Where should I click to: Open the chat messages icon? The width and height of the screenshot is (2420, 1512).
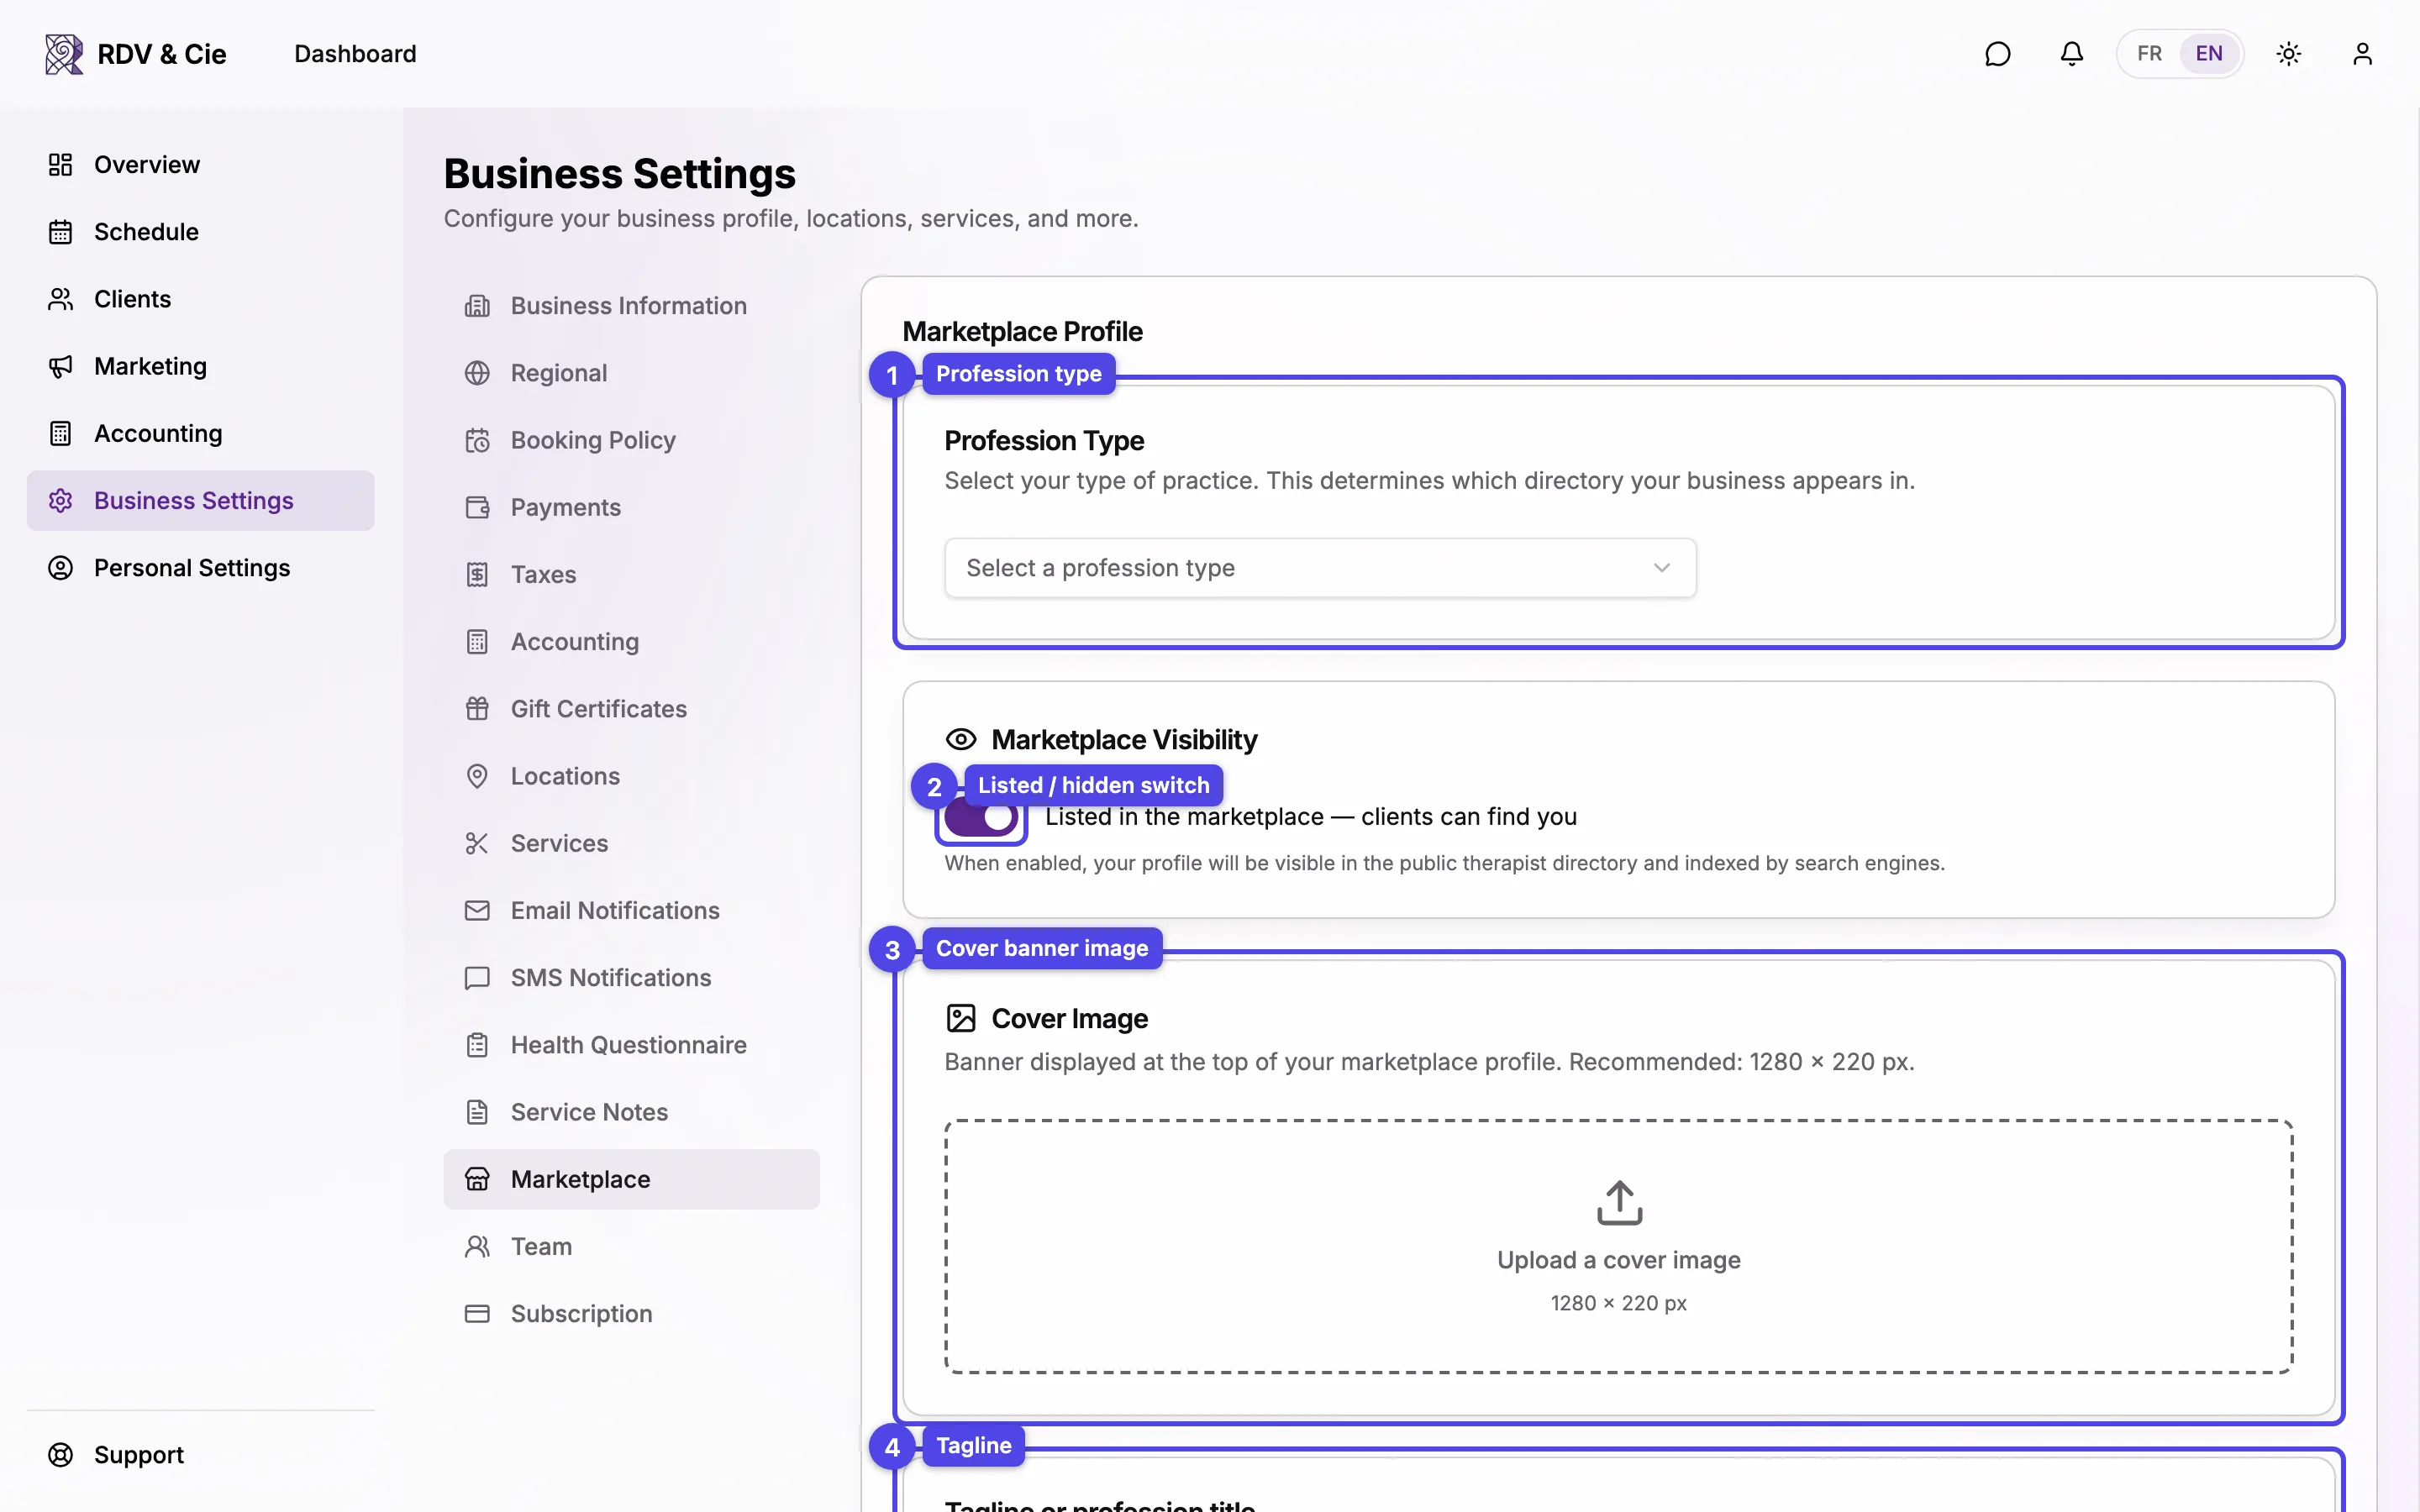[1997, 54]
